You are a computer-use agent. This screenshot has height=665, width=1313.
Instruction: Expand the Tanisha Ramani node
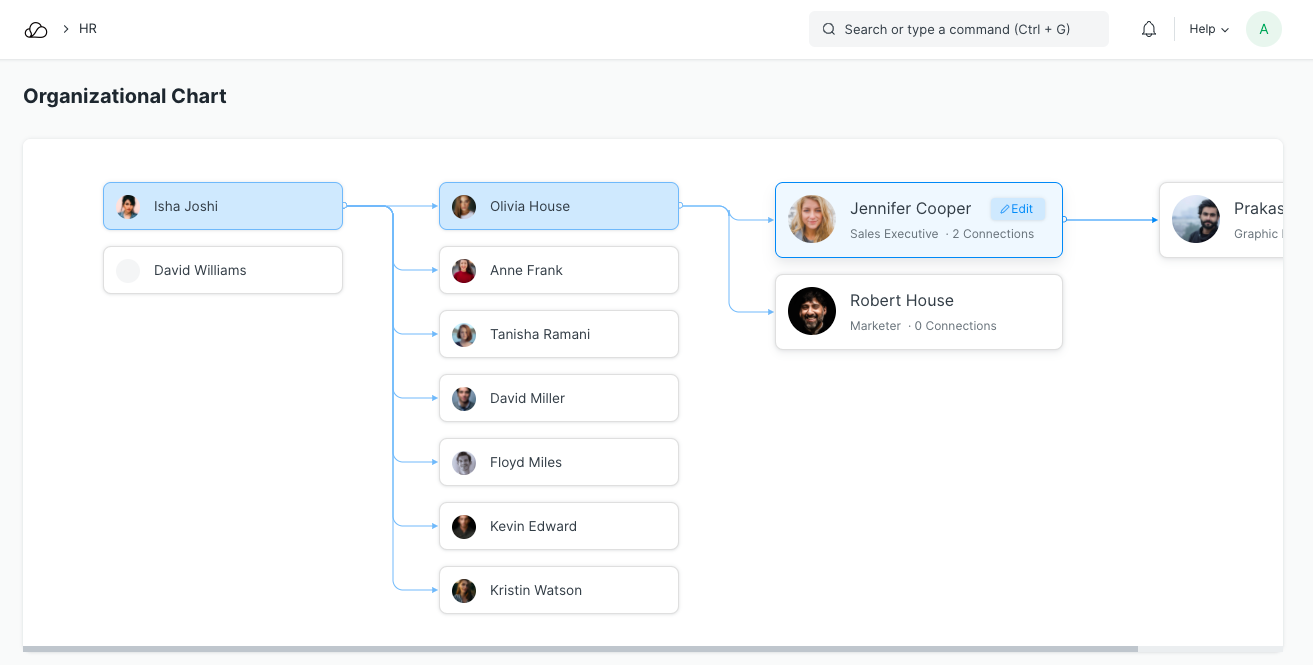[x=558, y=334]
